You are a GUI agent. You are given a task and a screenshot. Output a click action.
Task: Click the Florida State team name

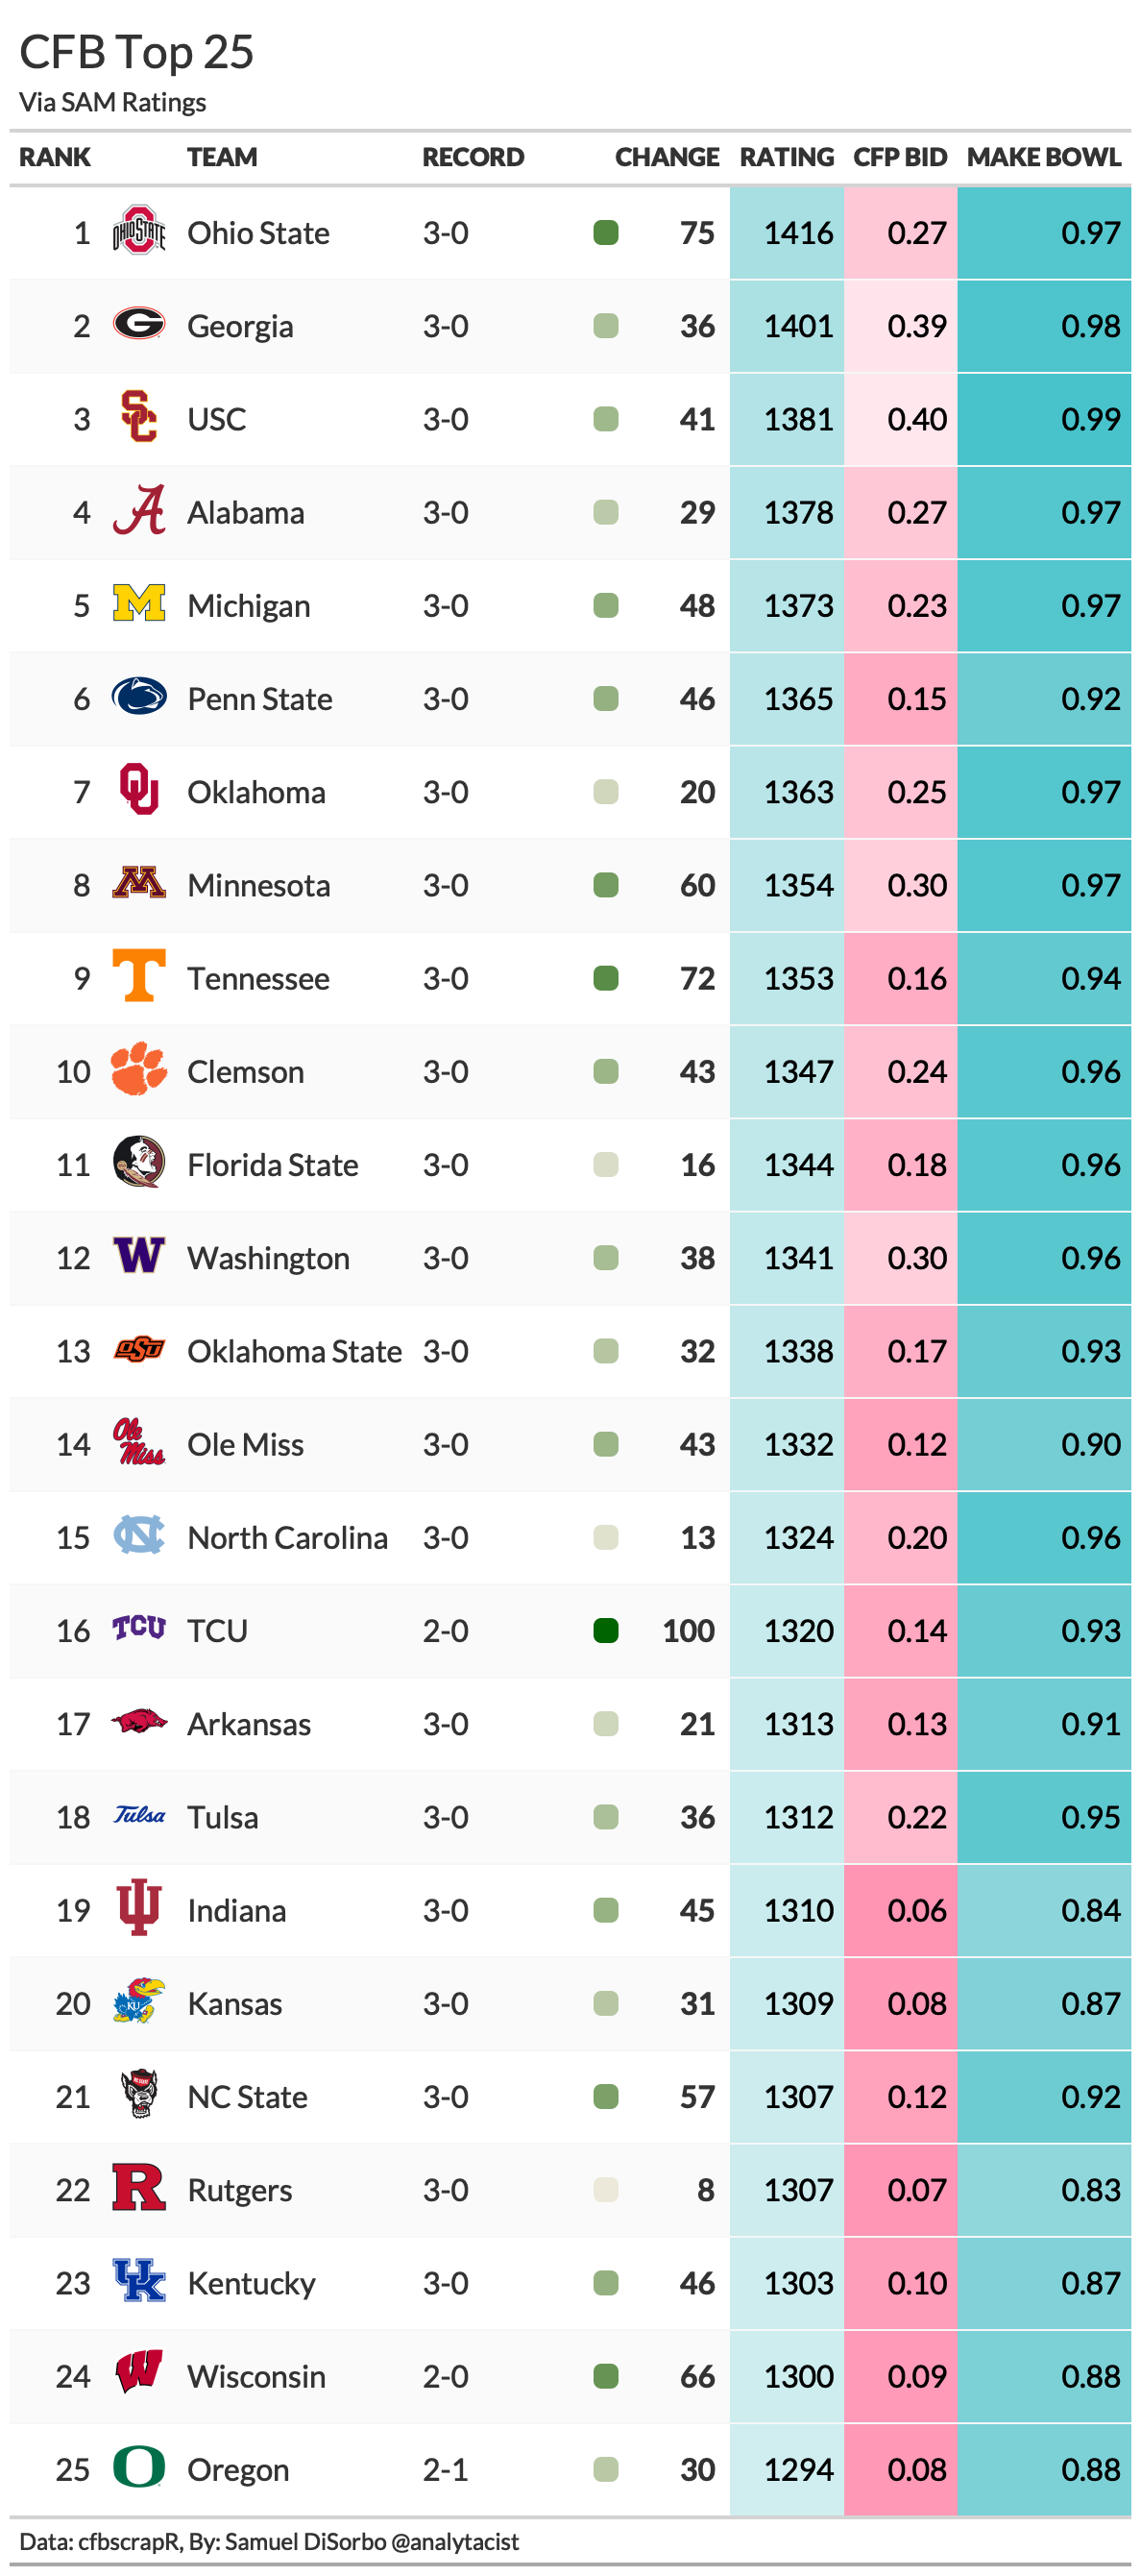pos(272,1165)
